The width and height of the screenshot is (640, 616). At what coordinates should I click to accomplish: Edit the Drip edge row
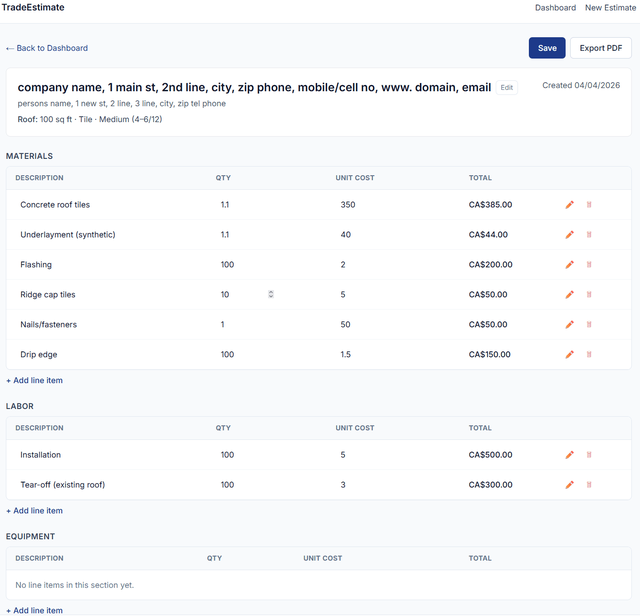tap(569, 354)
